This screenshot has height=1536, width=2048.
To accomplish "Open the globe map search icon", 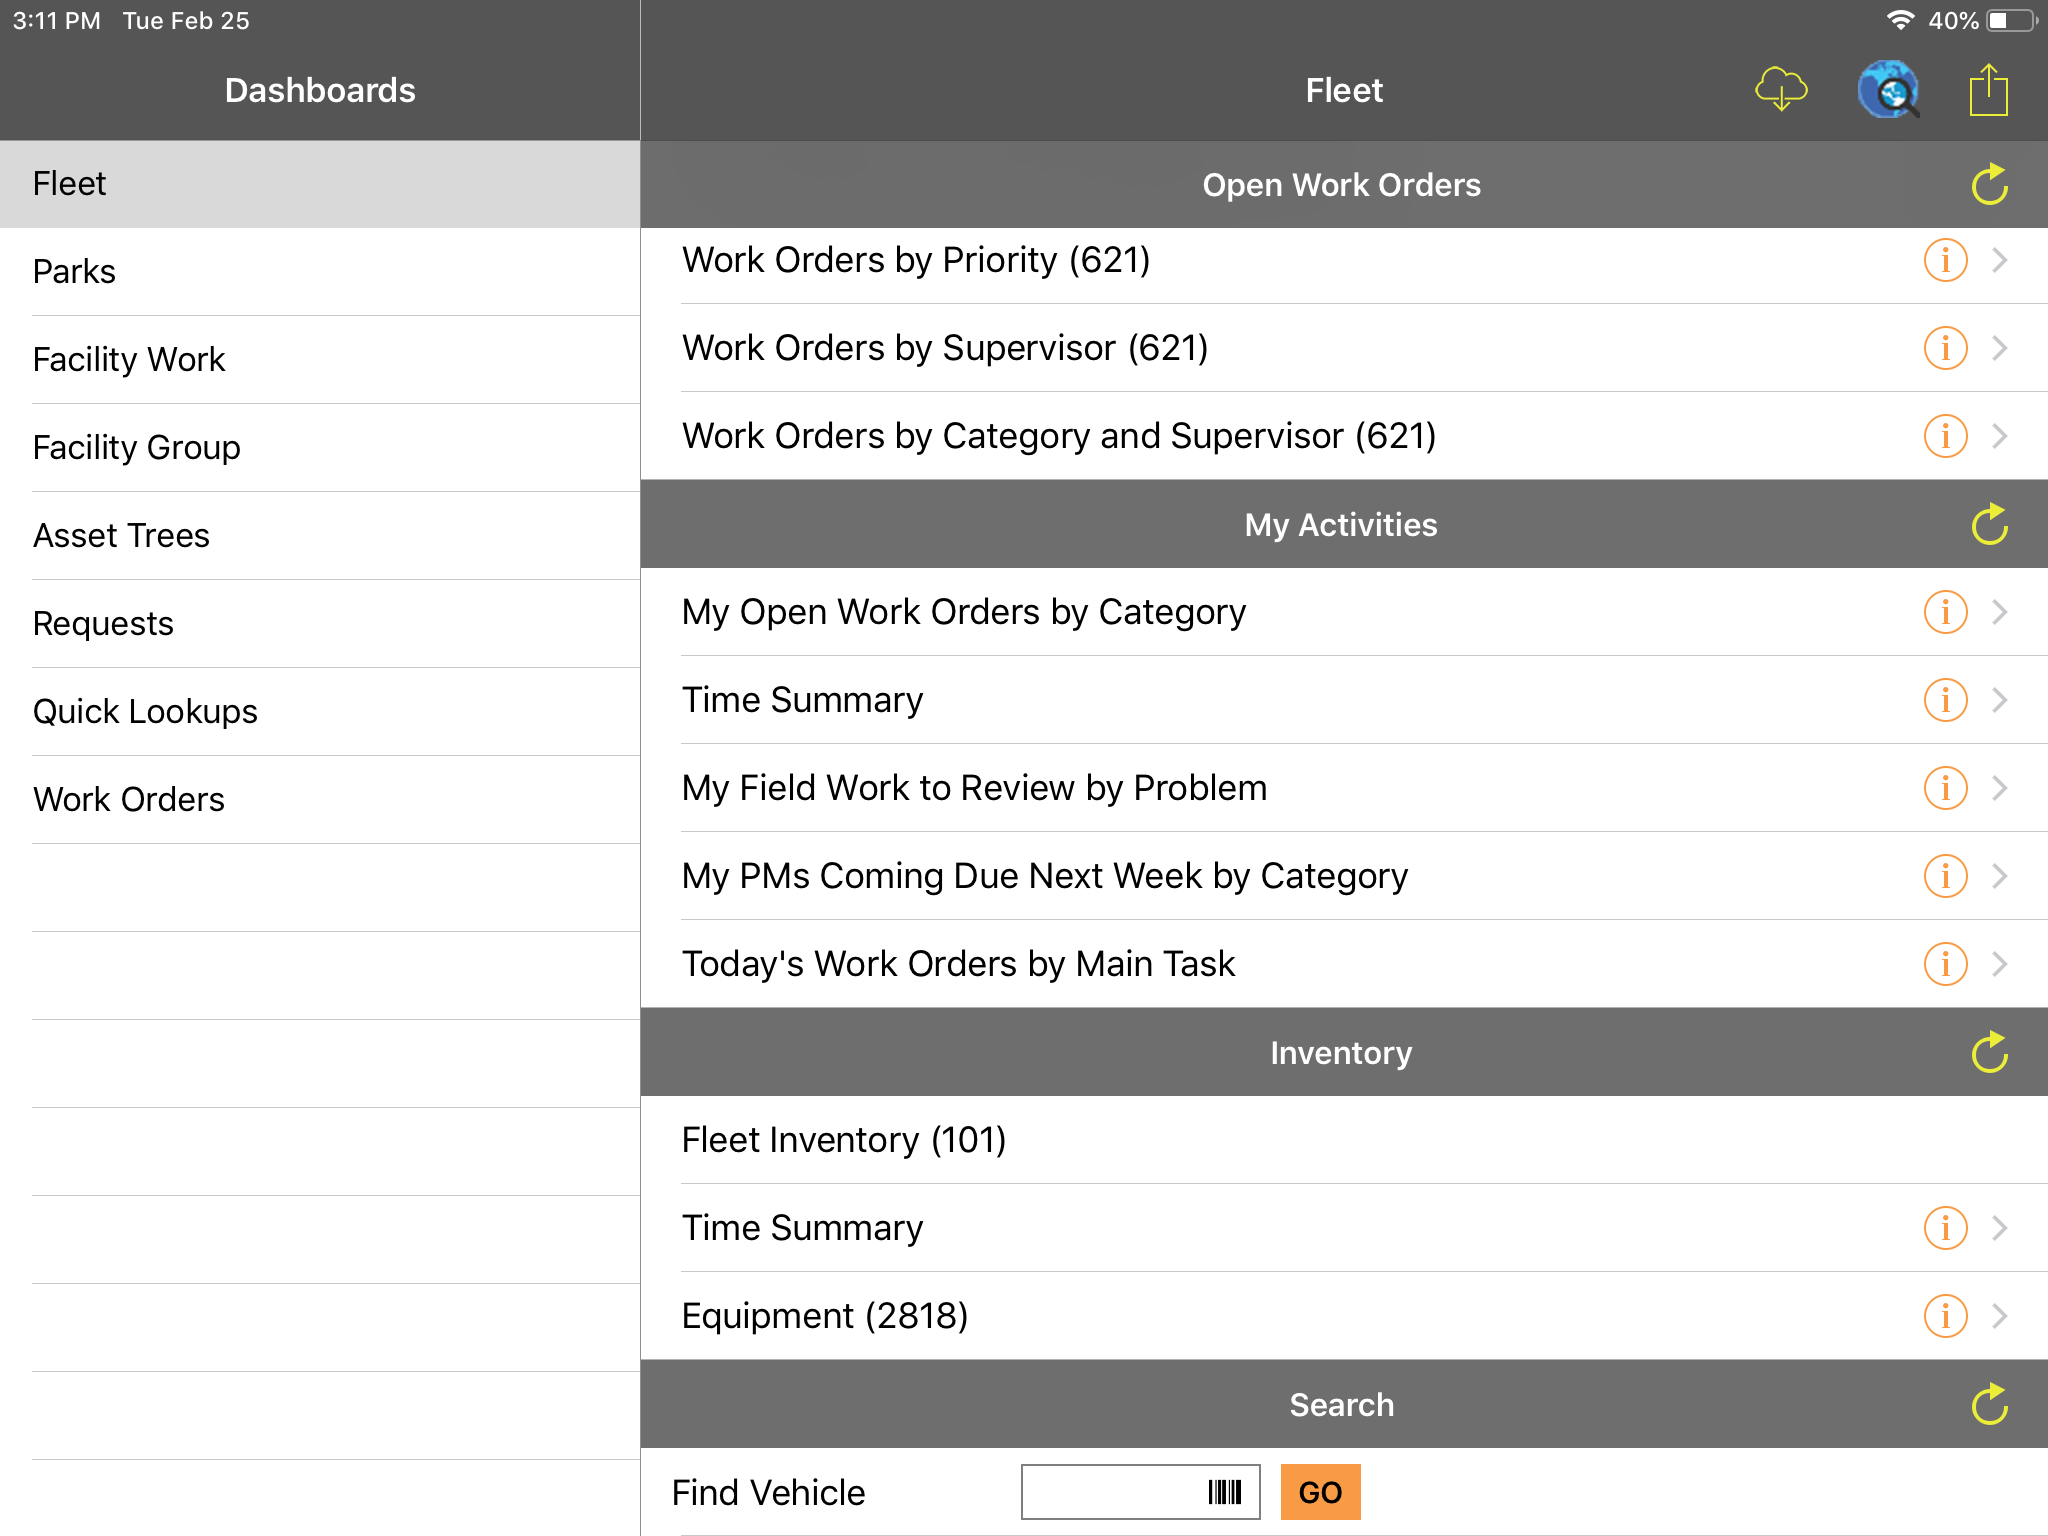I will coord(1888,90).
